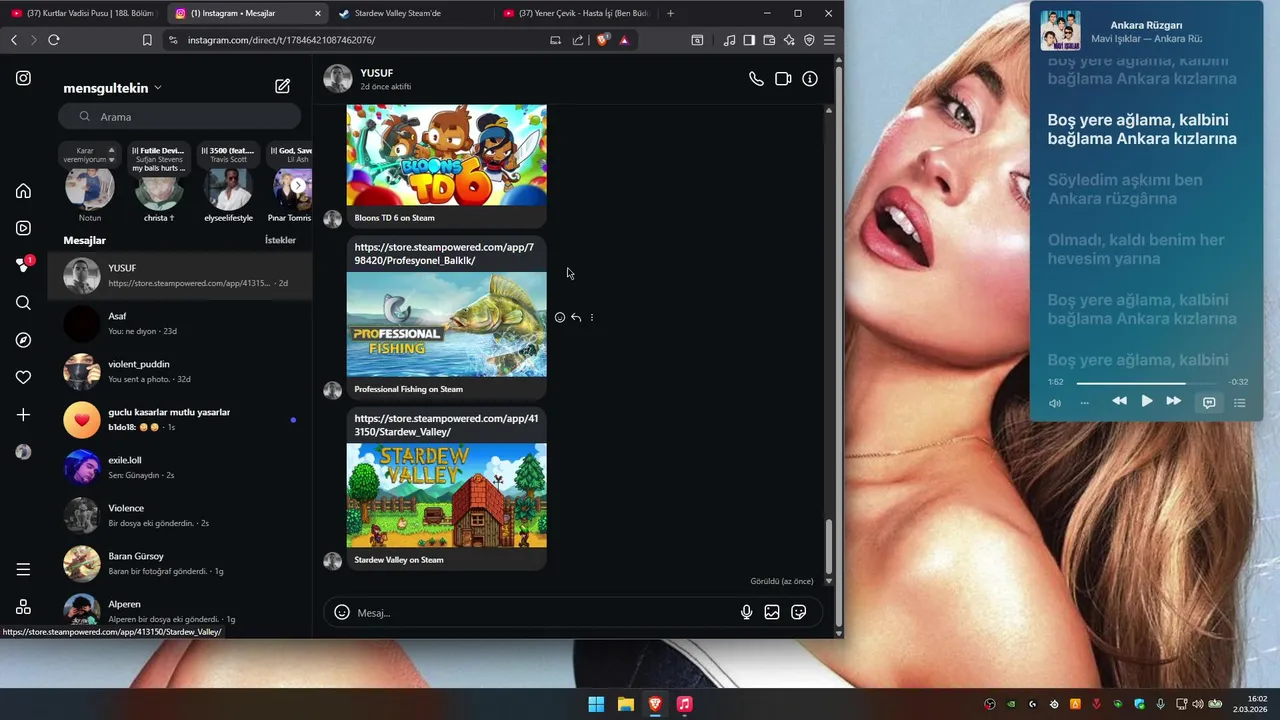Attach a photo using the image icon
Viewport: 1280px width, 720px height.
[x=772, y=612]
